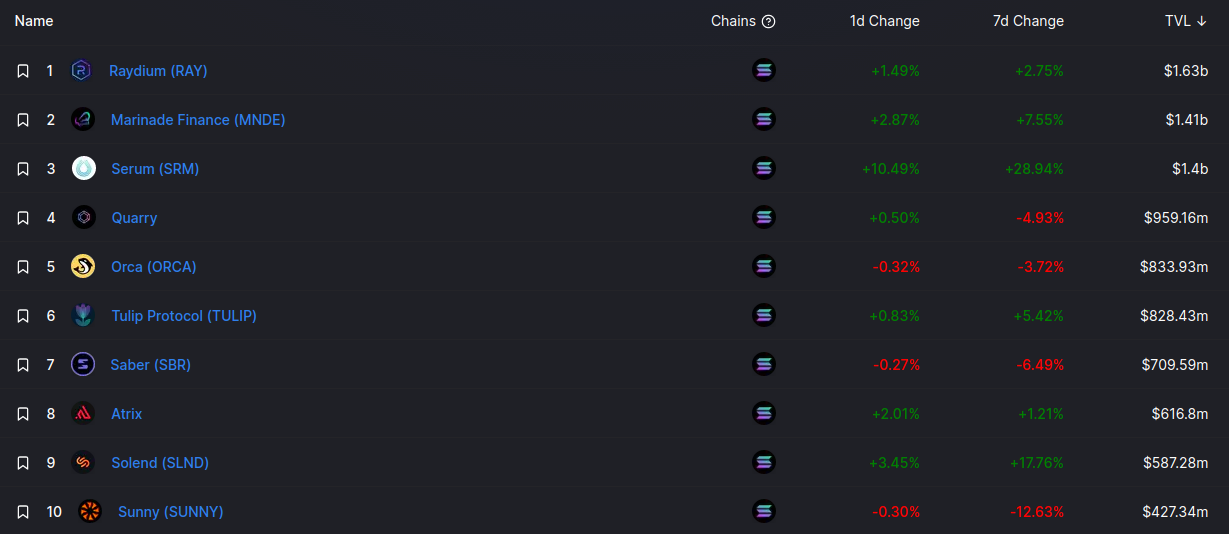This screenshot has width=1229, height=534.
Task: Click the Solana chain icon in Orca row
Action: pos(764,267)
